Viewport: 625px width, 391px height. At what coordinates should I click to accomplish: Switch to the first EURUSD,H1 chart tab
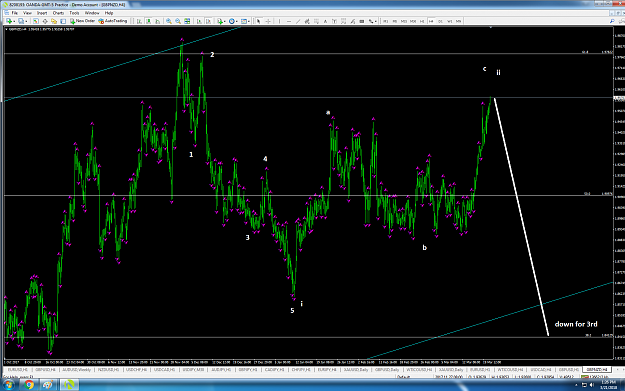[18, 370]
